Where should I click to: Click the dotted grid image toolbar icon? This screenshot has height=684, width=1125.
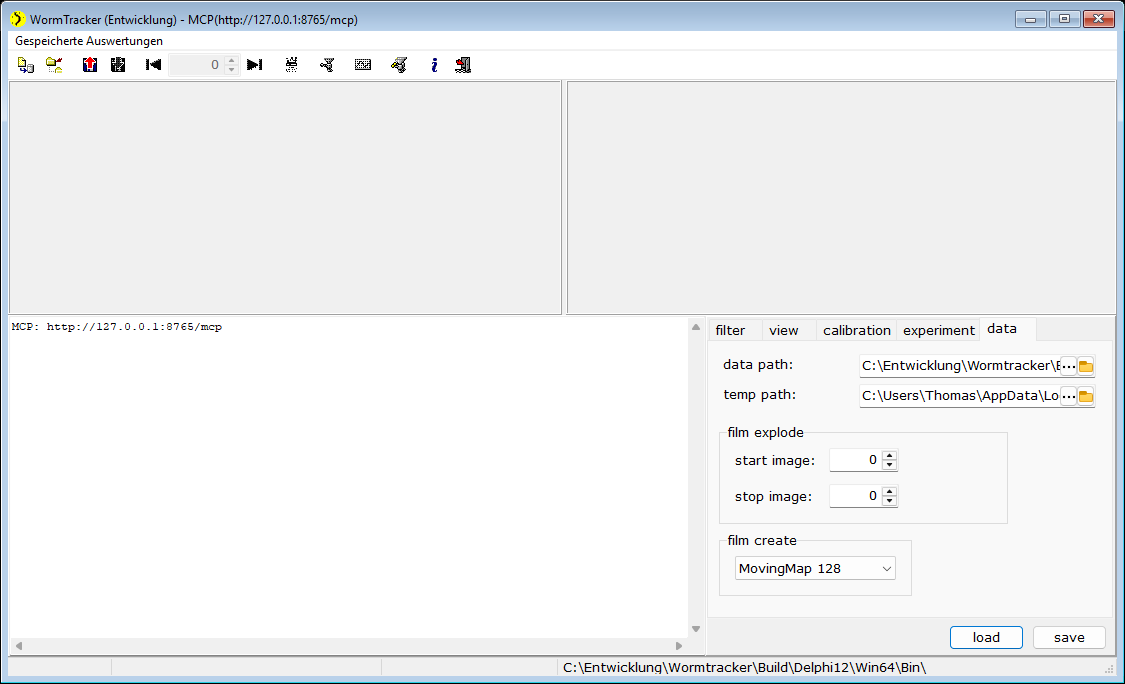click(363, 65)
